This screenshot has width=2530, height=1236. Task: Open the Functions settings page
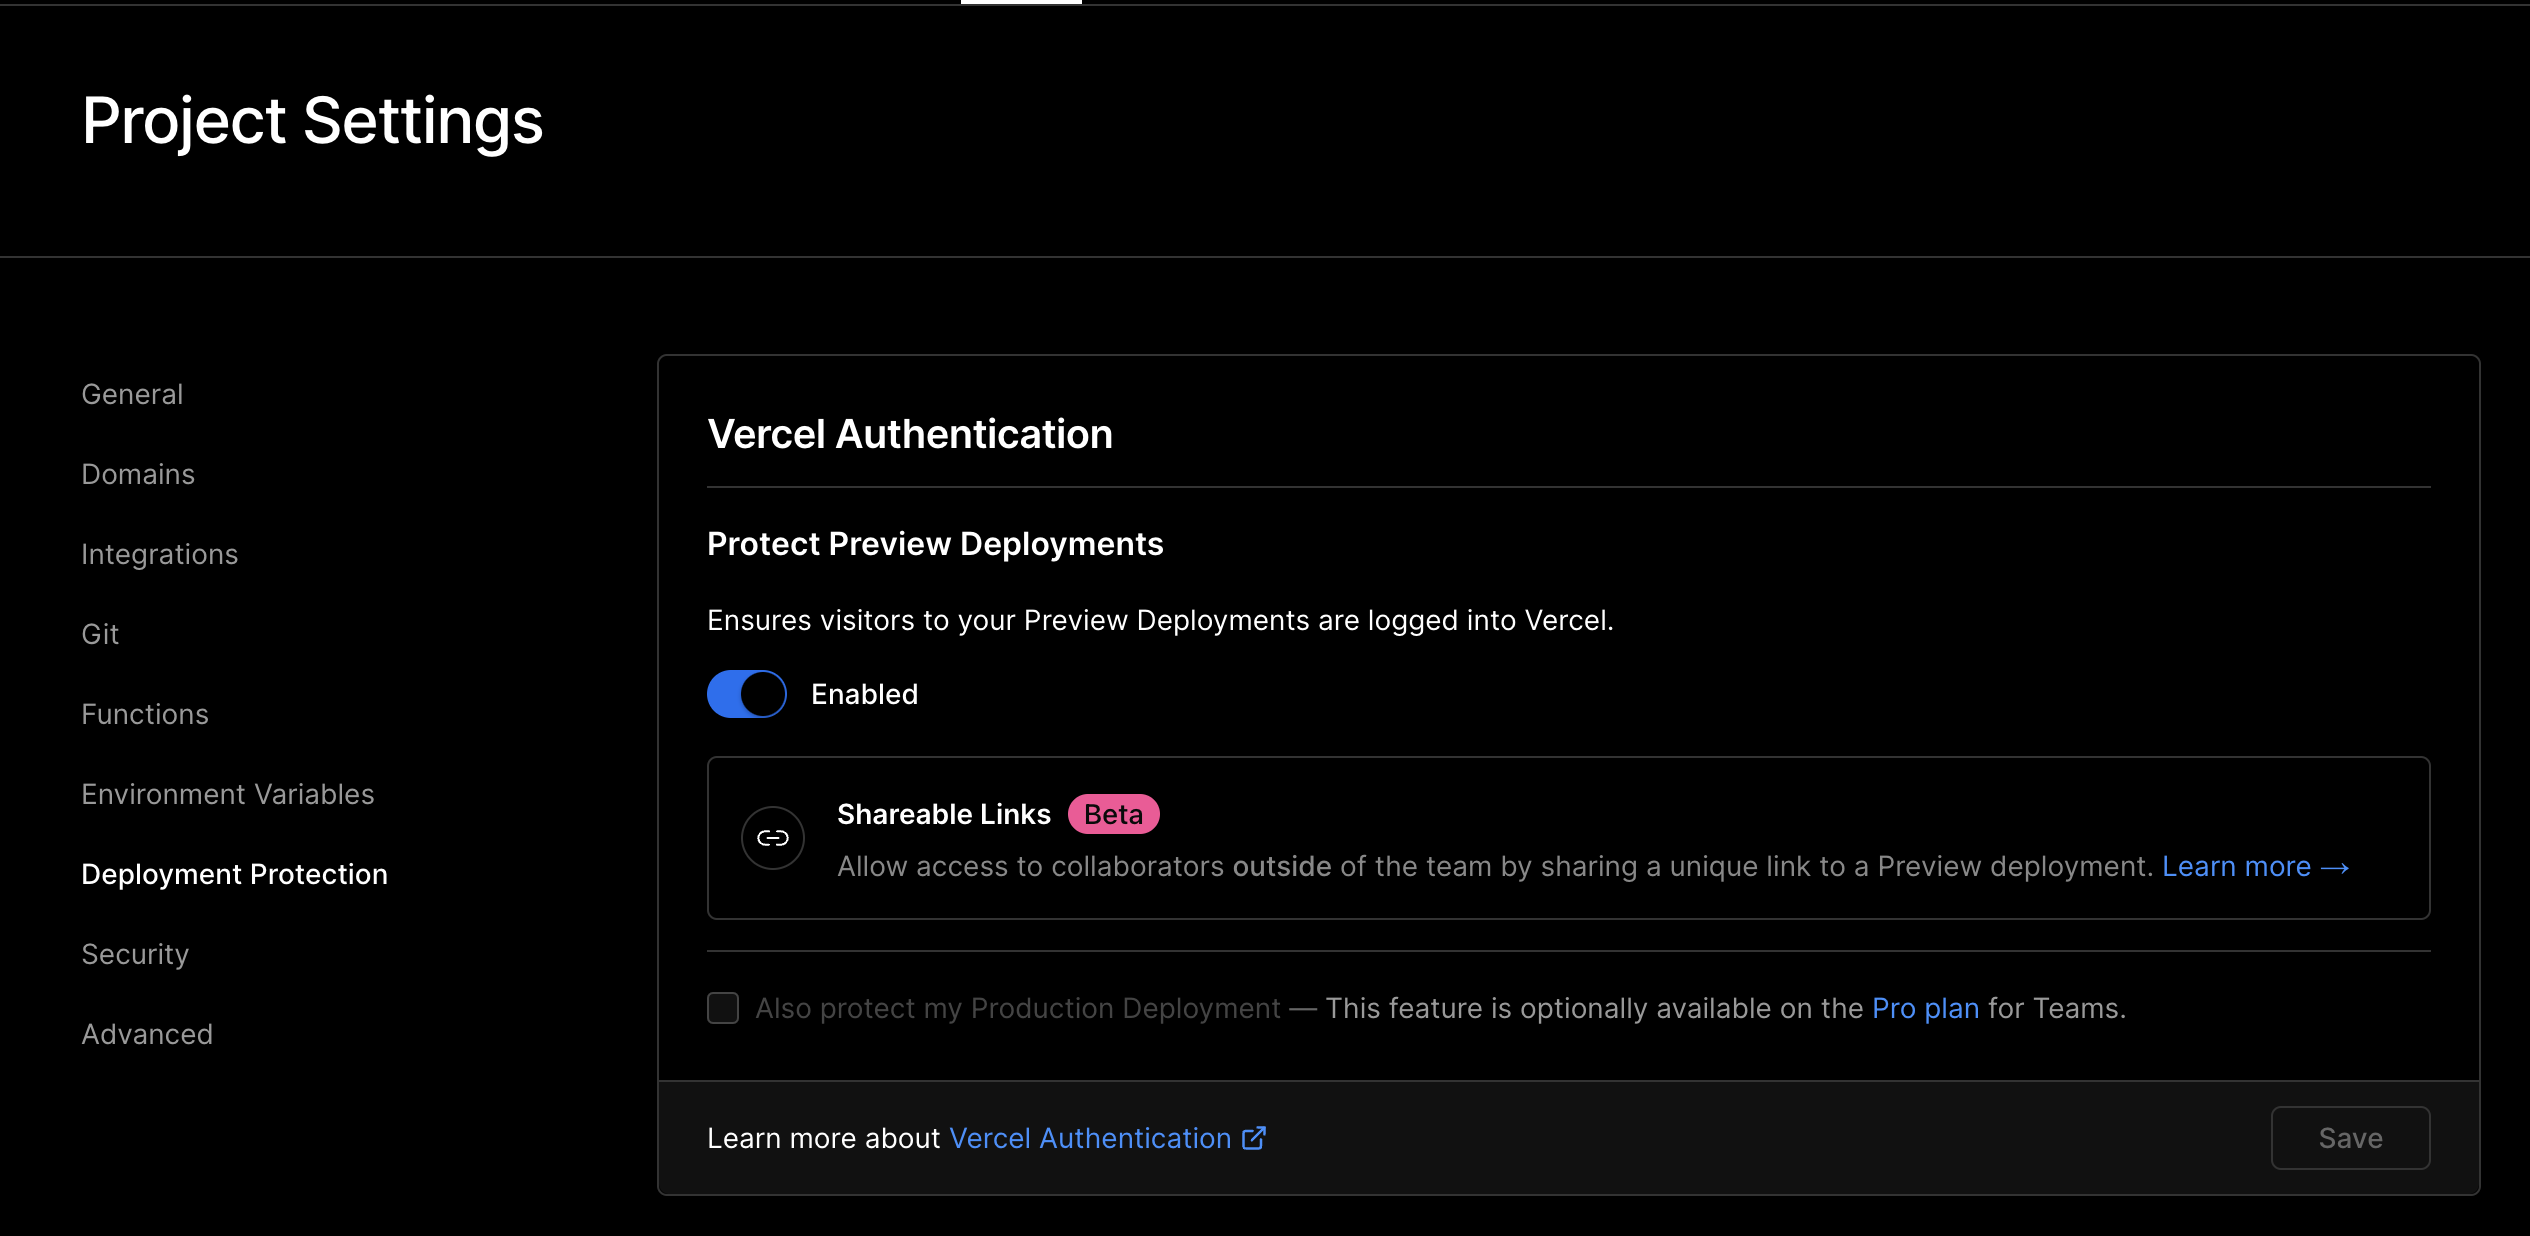145,714
